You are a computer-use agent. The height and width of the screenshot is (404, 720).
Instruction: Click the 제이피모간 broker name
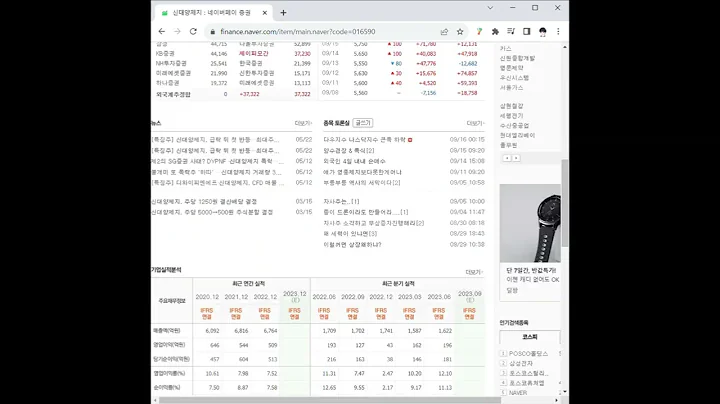(x=253, y=54)
